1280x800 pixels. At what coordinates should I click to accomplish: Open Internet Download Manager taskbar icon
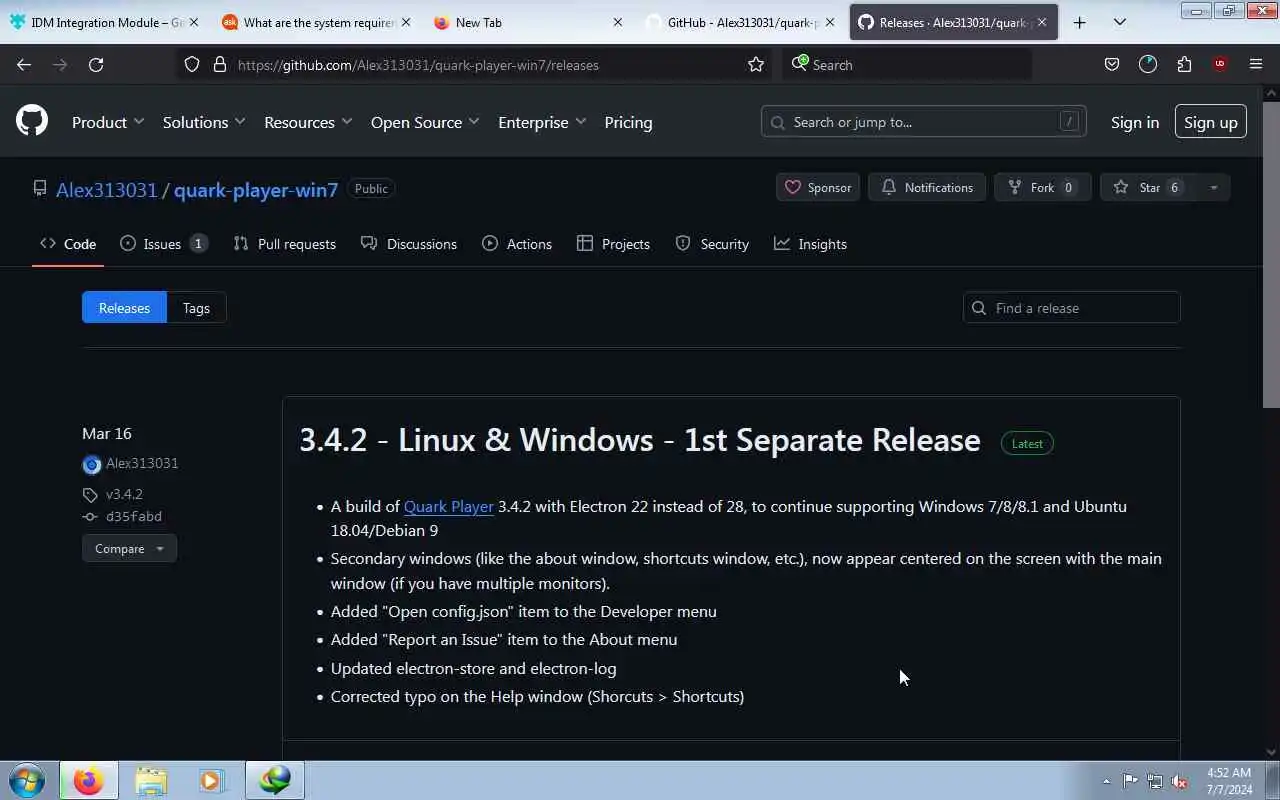[x=274, y=780]
